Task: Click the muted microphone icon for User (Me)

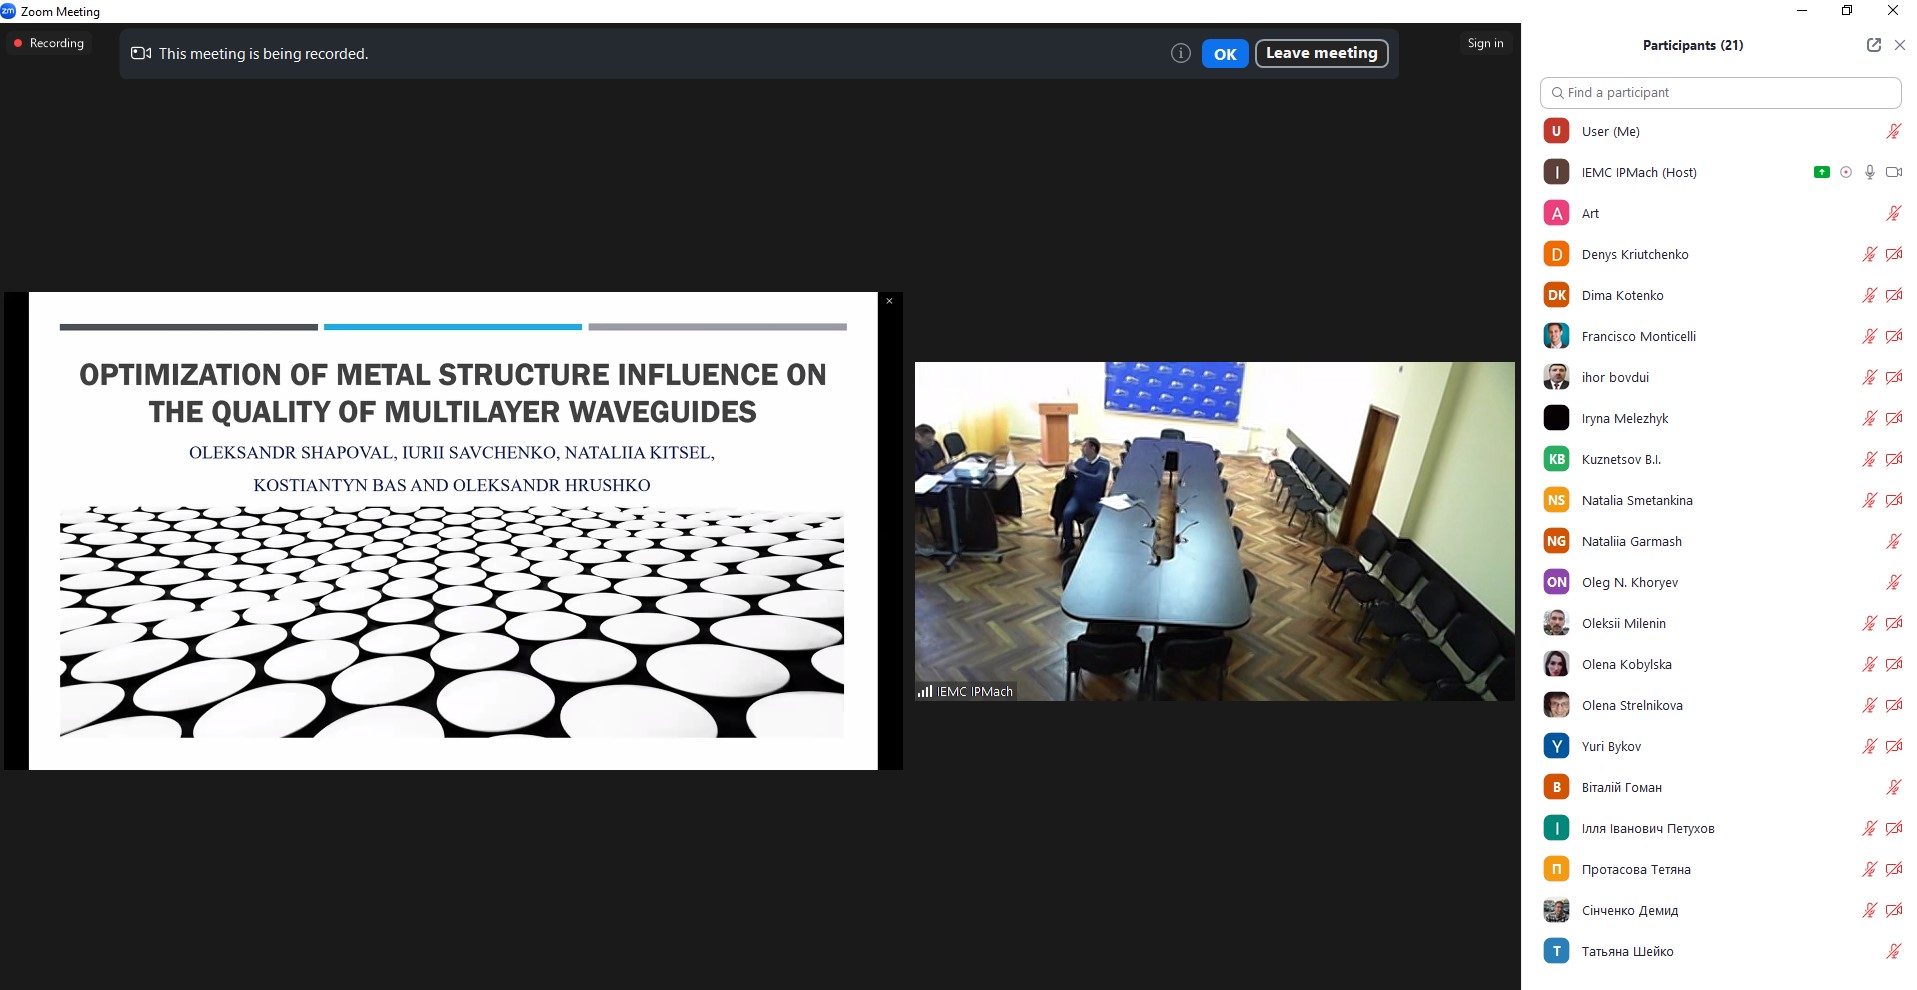Action: point(1893,131)
